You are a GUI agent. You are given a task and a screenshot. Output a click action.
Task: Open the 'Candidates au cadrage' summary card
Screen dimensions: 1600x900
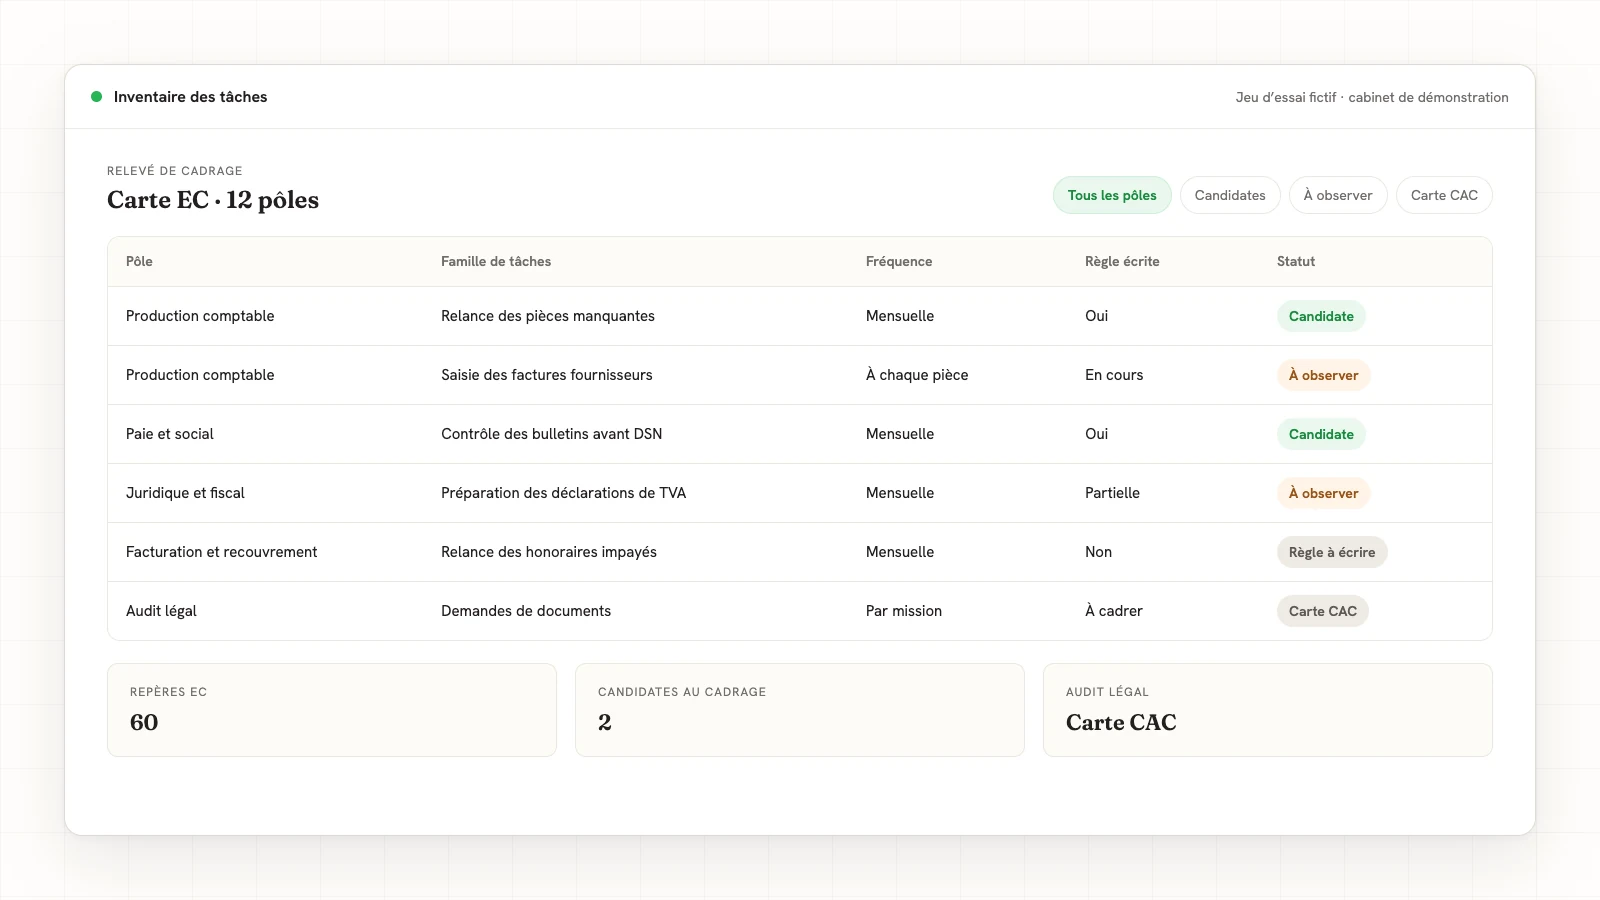point(800,710)
